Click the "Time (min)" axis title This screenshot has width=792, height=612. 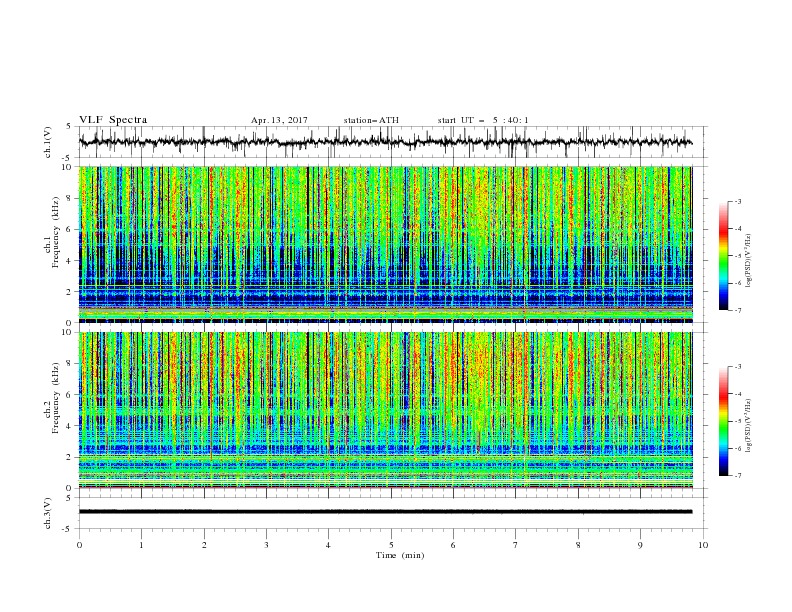coord(400,555)
